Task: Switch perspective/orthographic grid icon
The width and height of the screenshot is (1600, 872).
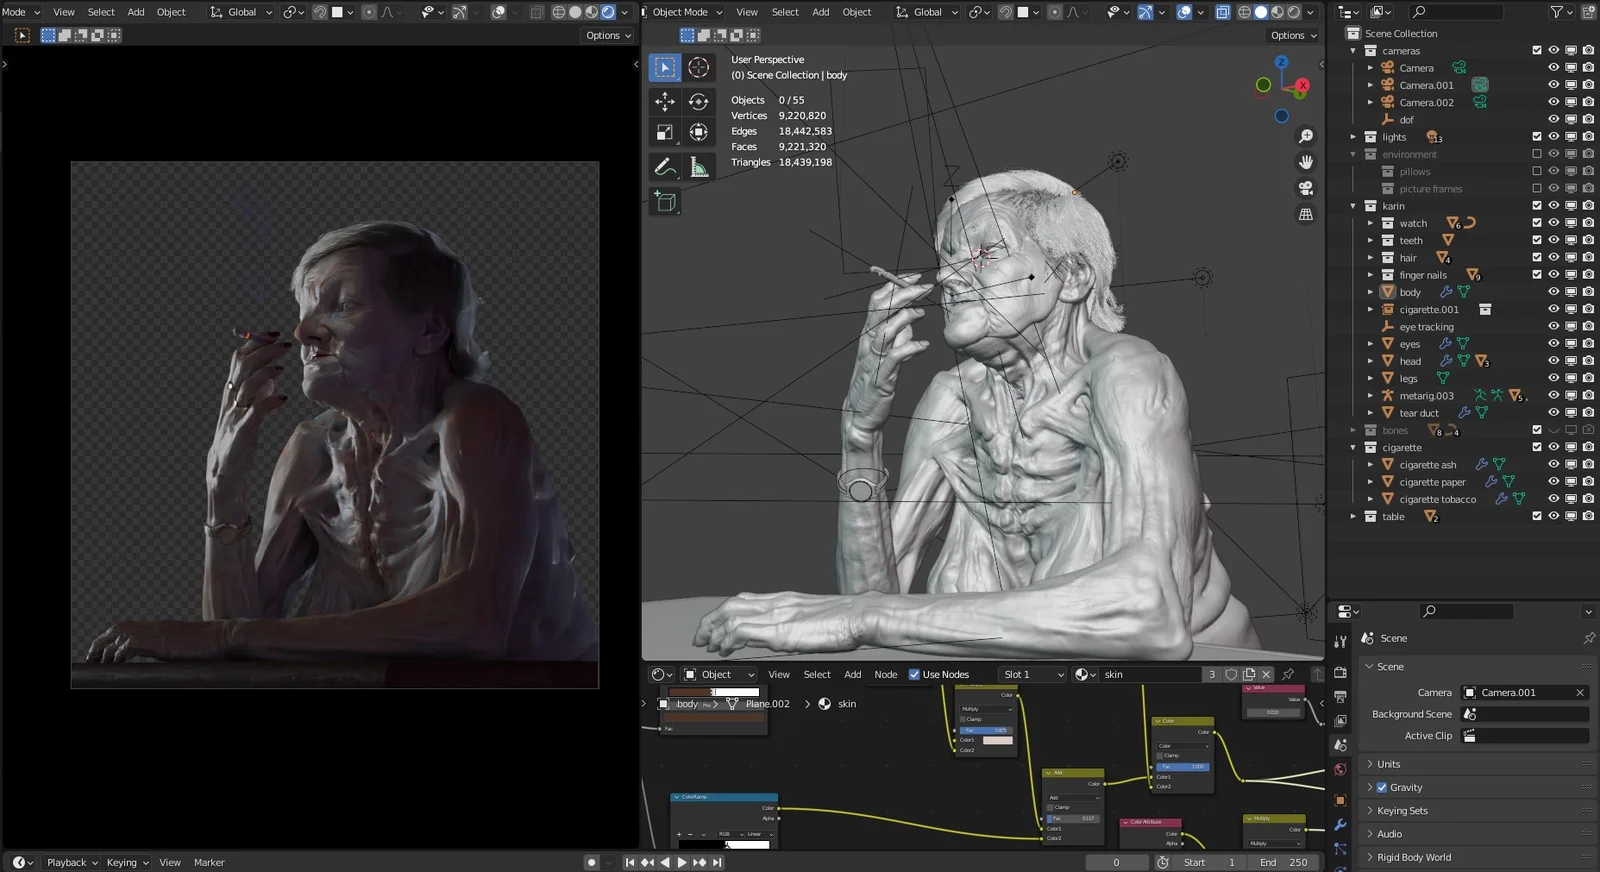Action: point(1305,214)
